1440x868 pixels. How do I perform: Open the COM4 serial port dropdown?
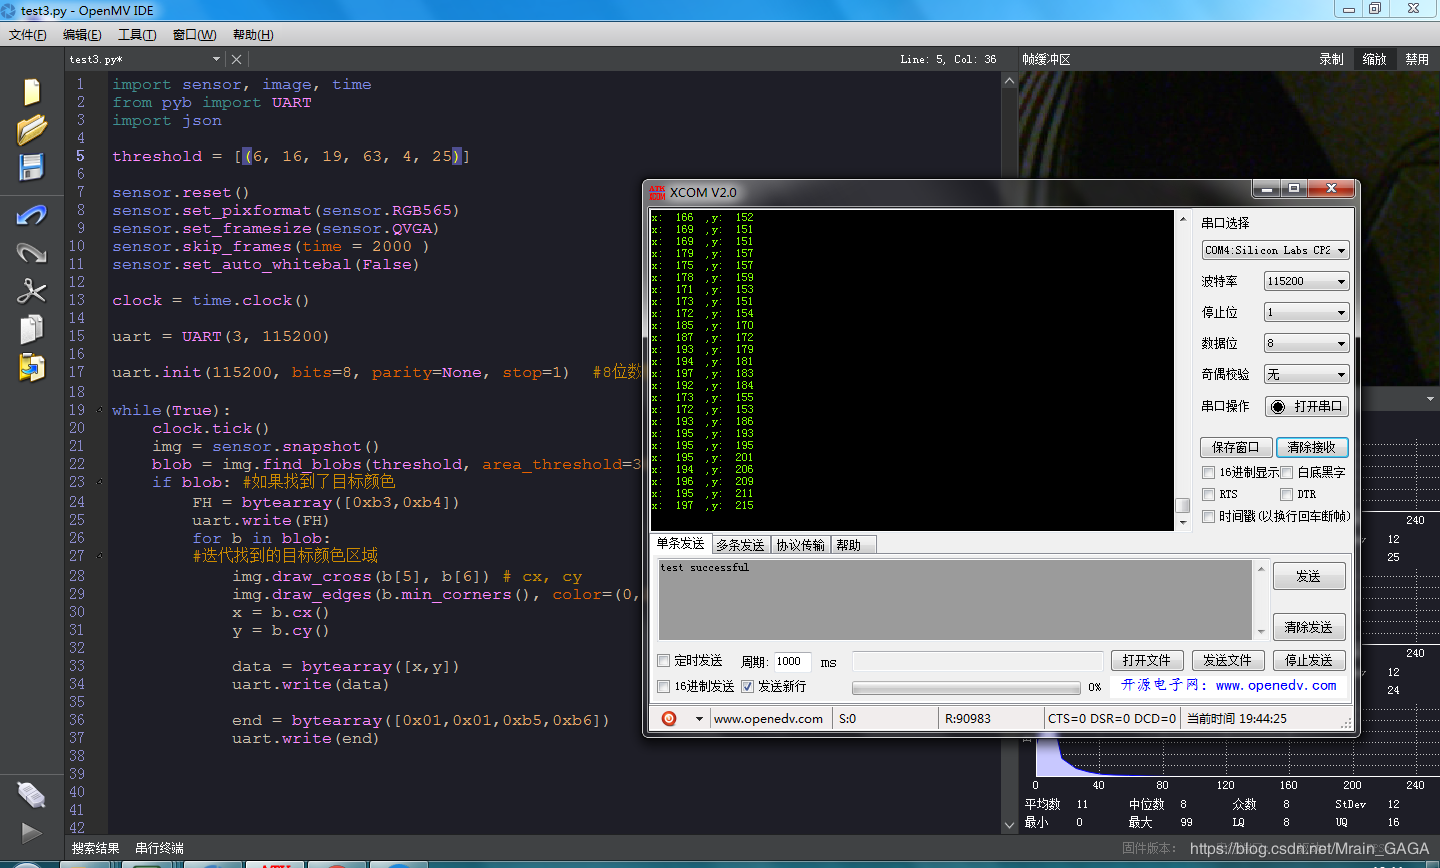tap(1275, 250)
